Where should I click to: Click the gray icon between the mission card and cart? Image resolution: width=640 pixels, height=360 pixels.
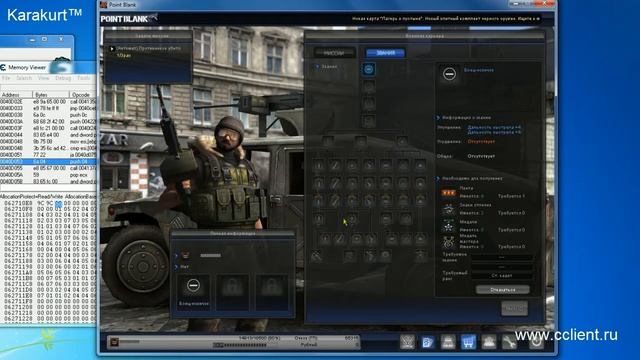pos(448,342)
